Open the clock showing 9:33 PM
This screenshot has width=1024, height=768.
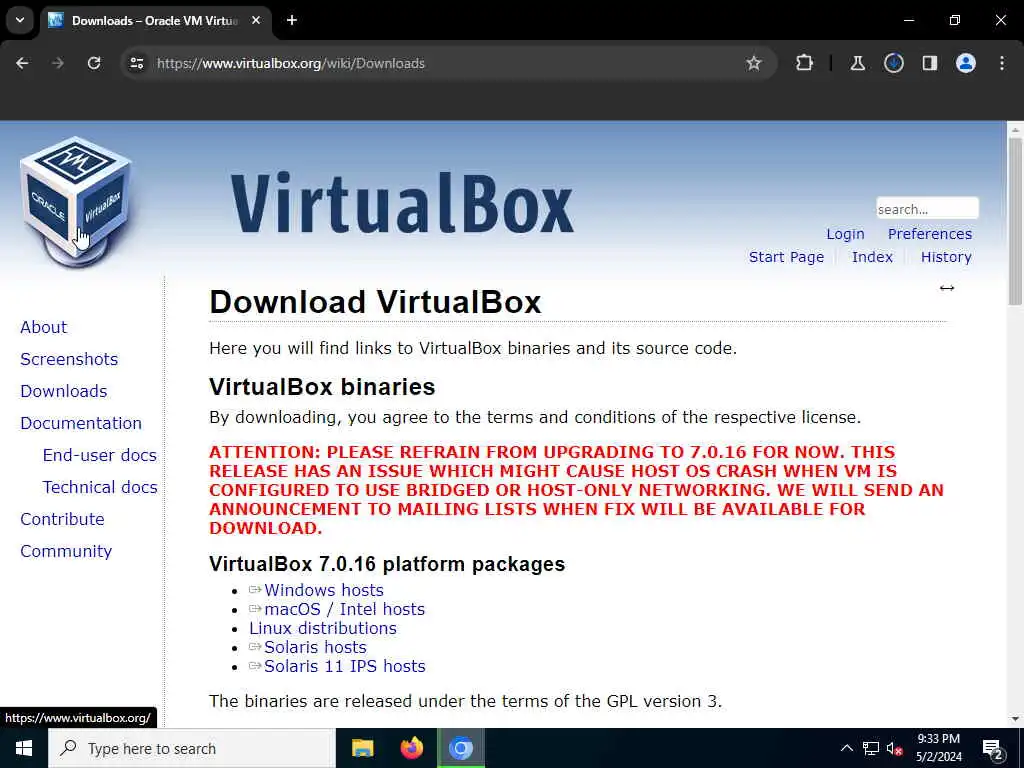coord(938,748)
